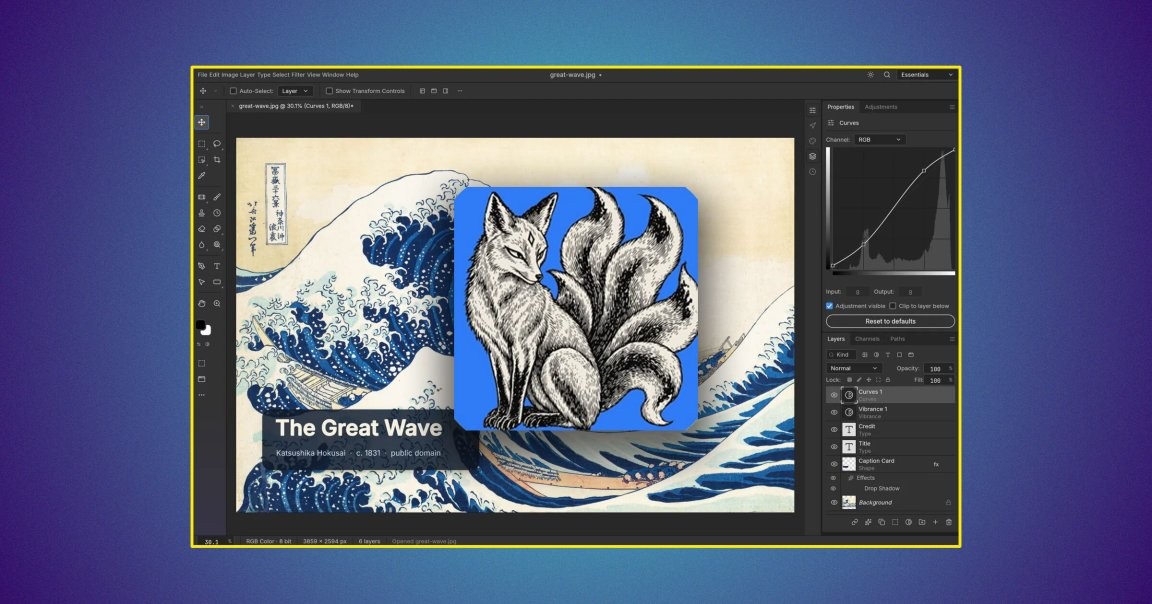Click the three-dots icon in options bar
1152x604 pixels.
pyautogui.click(x=460, y=91)
